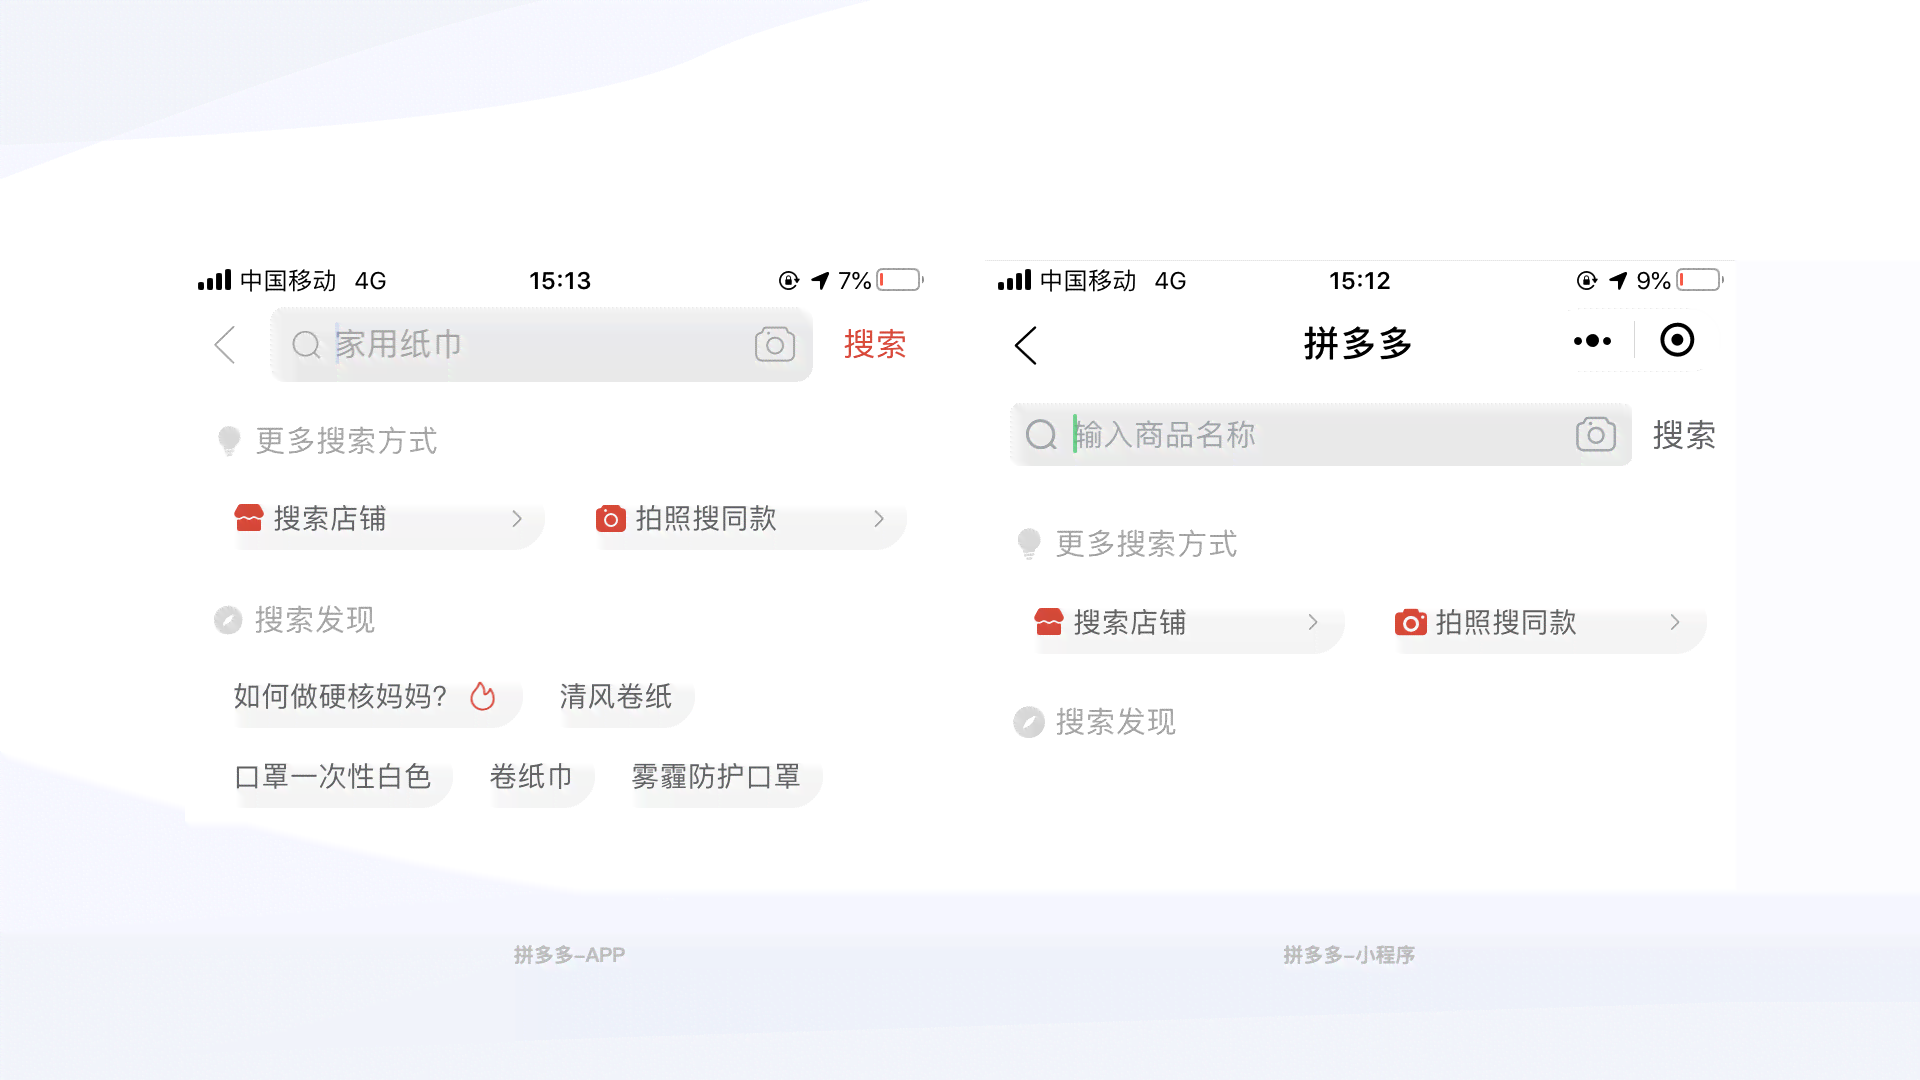Open three-dot menu in mini program header
The image size is (1920, 1080).
pos(1592,341)
